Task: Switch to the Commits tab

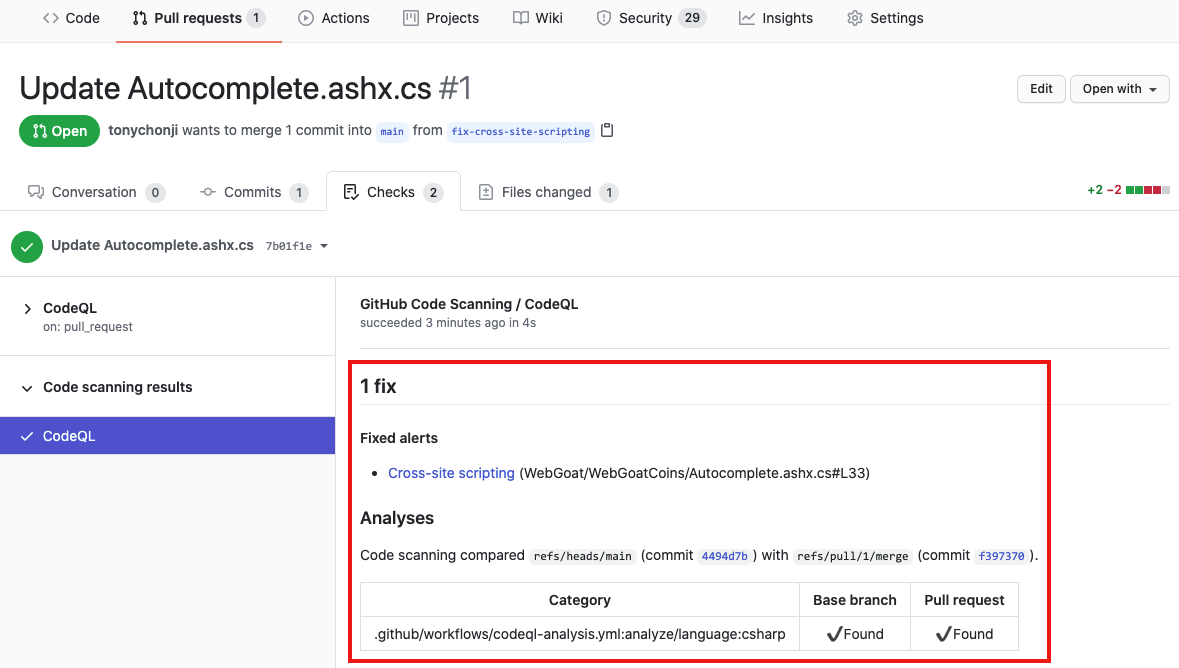Action: point(254,192)
